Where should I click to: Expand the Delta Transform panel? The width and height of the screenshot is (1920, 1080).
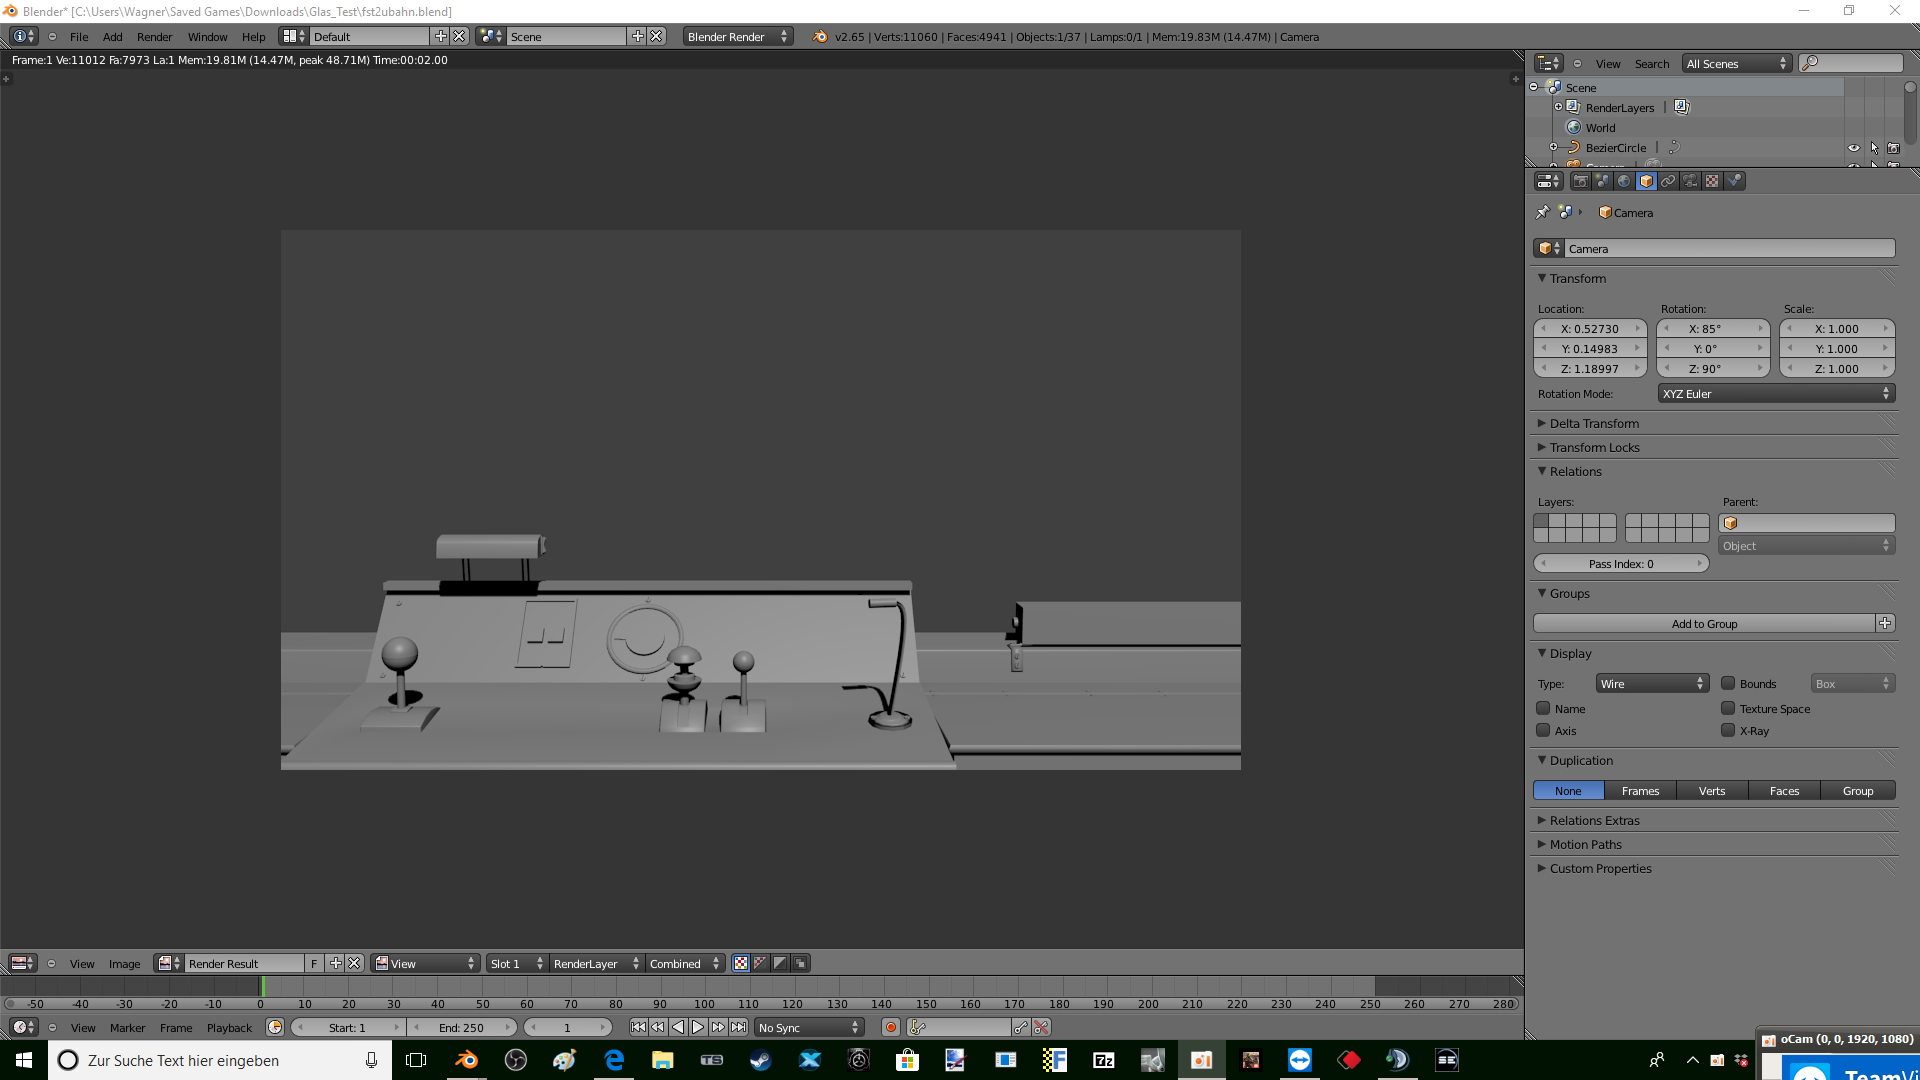(x=1594, y=424)
